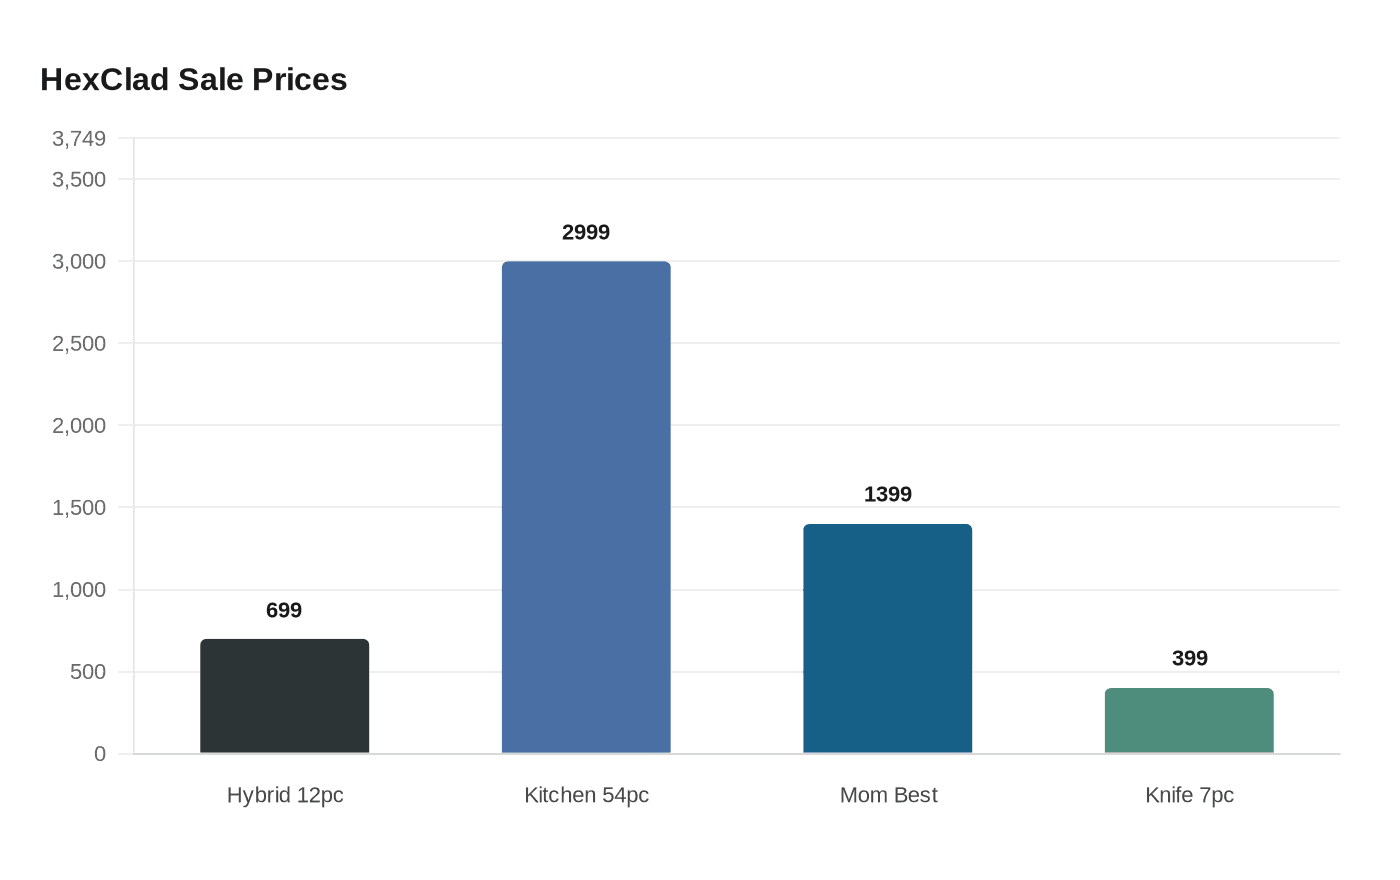Click the 3,000 y-axis tick label
This screenshot has width=1400, height=880.
pos(79,261)
